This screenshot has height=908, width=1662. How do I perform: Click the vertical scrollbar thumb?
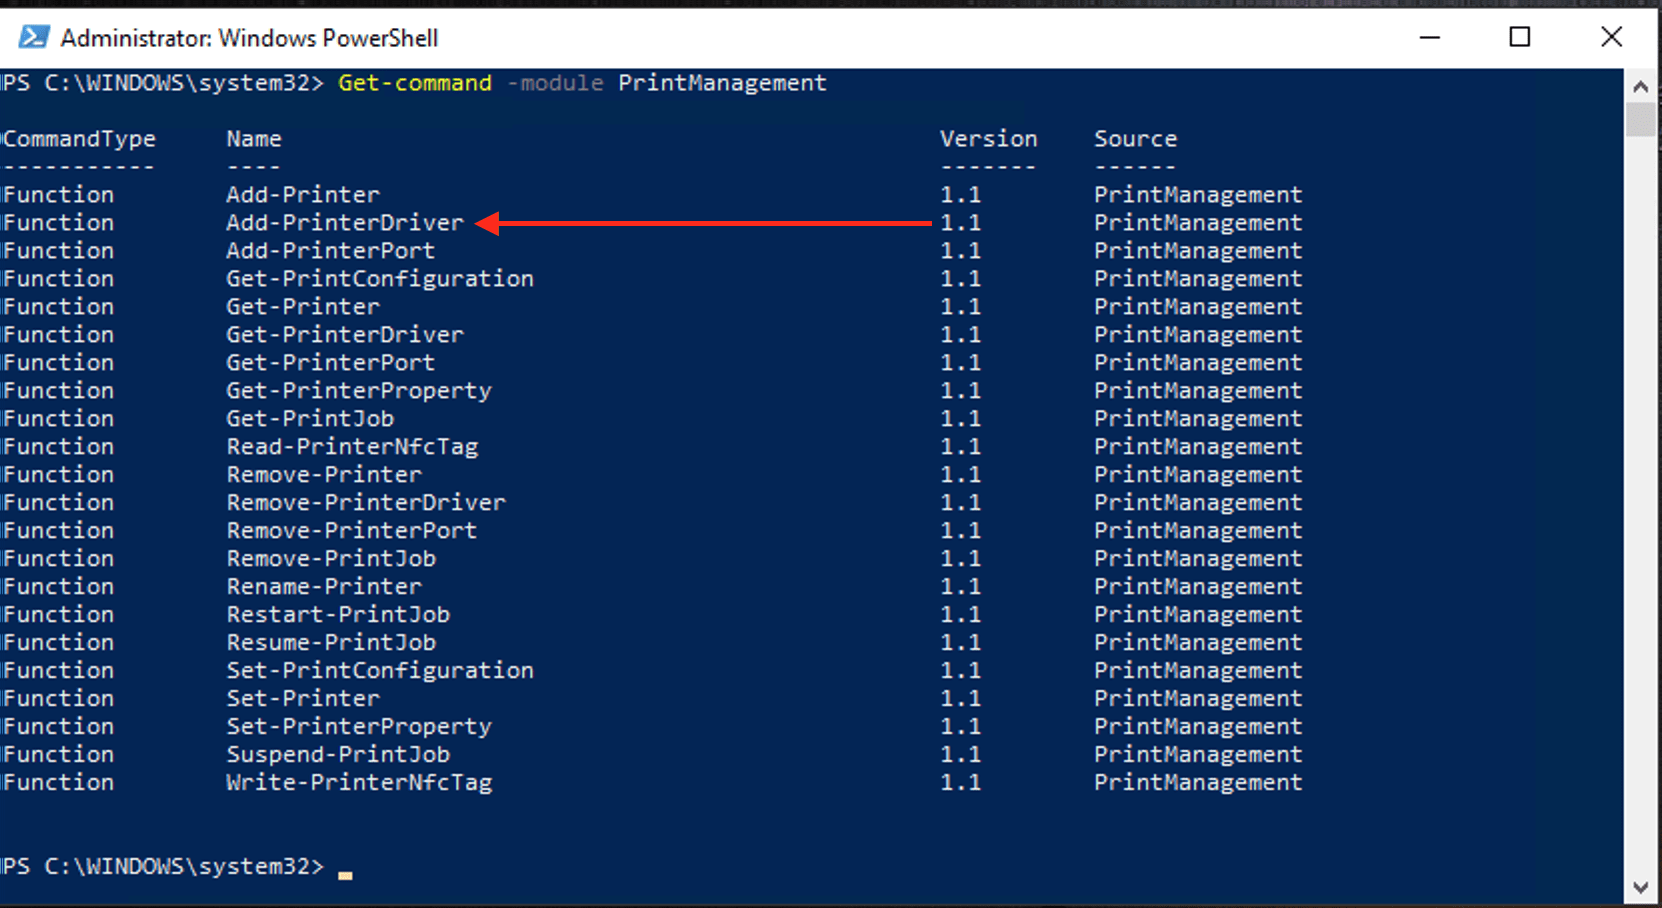click(1640, 119)
